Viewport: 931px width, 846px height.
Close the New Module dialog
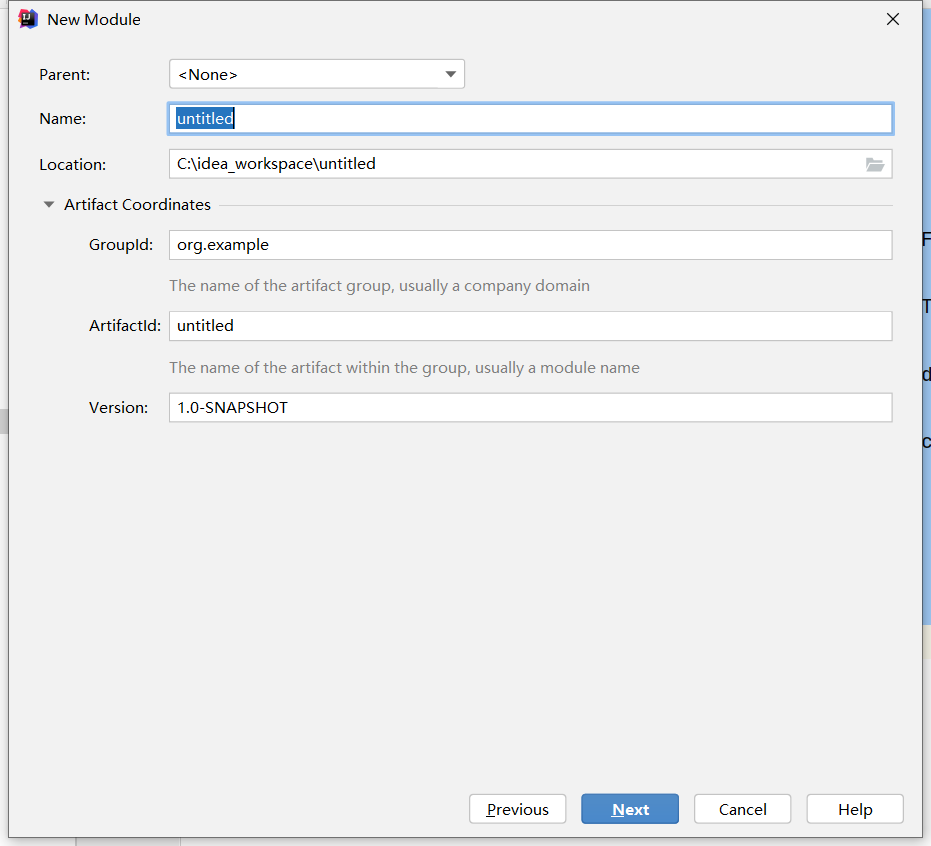tap(893, 19)
